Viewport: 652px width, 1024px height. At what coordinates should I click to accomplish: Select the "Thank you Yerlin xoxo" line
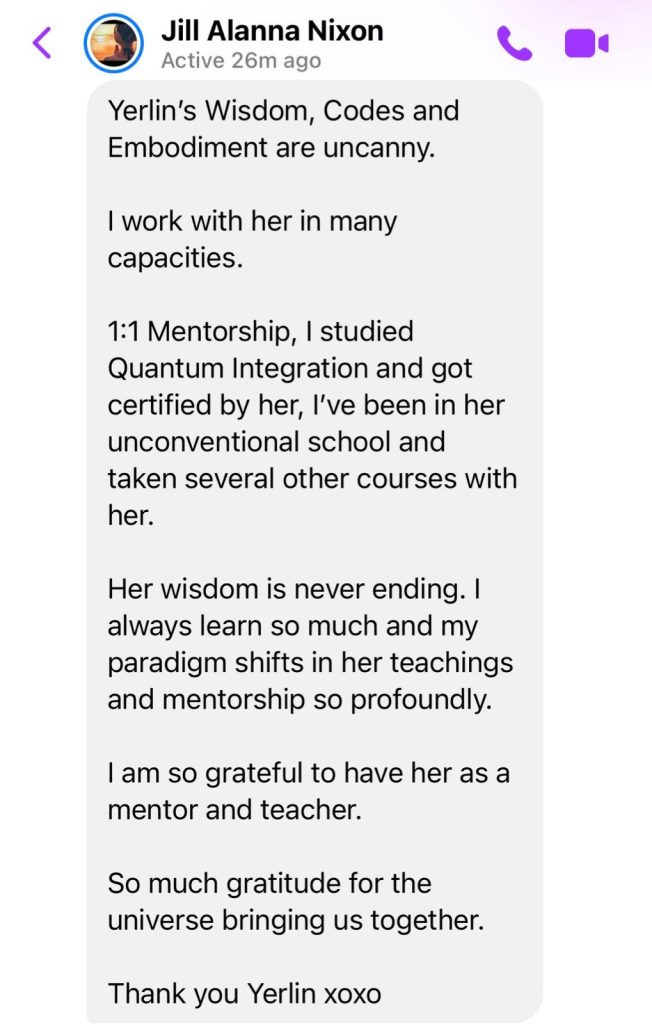click(245, 994)
